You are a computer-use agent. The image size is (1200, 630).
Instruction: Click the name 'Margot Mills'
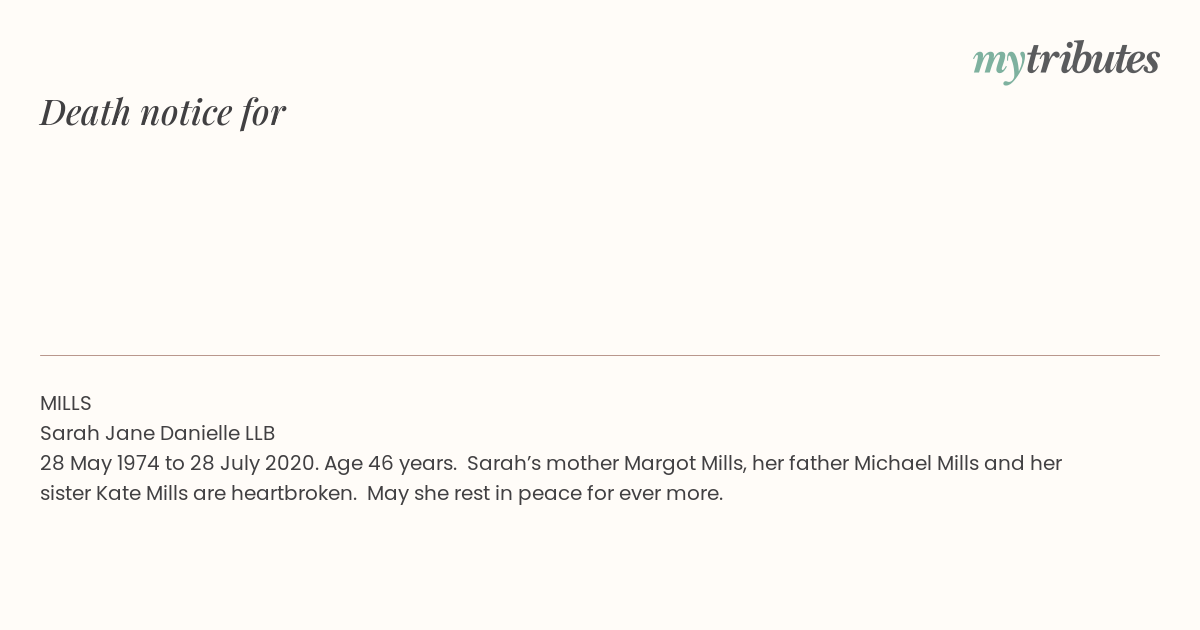684,463
